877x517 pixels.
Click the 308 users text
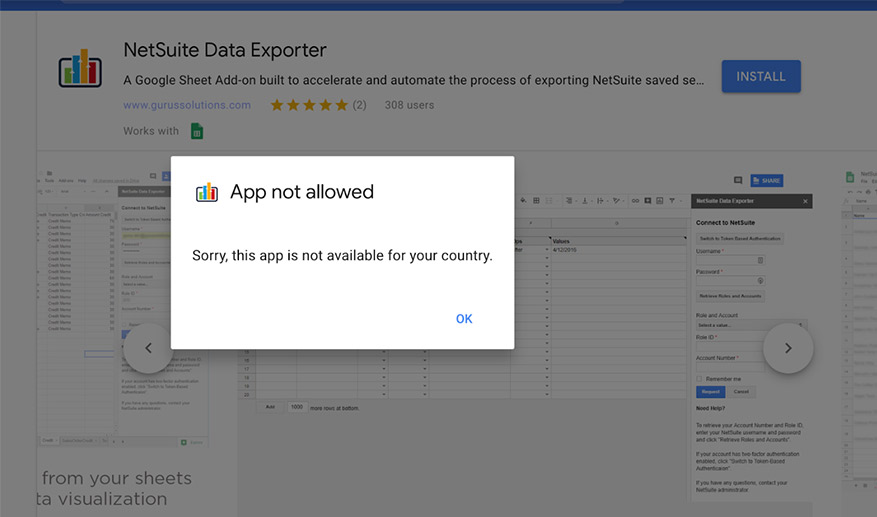tap(409, 105)
